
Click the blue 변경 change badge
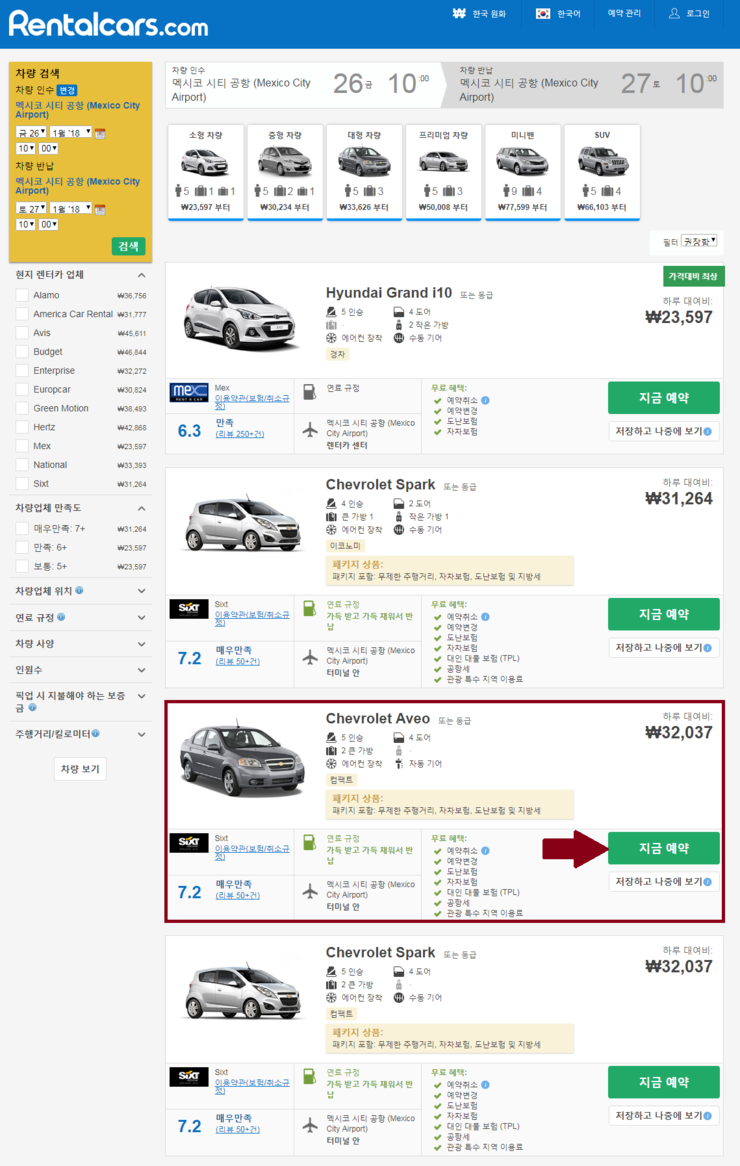(x=67, y=90)
